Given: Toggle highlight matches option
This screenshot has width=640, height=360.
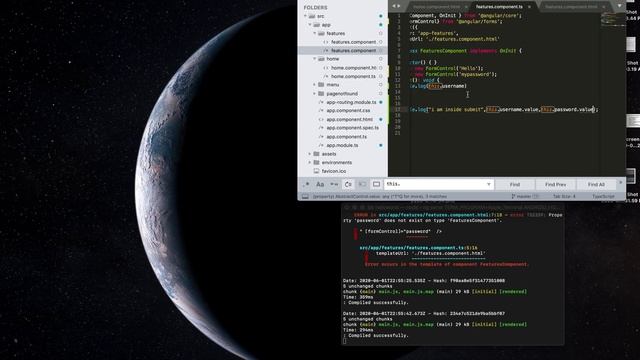Looking at the screenshot, I should (x=376, y=184).
